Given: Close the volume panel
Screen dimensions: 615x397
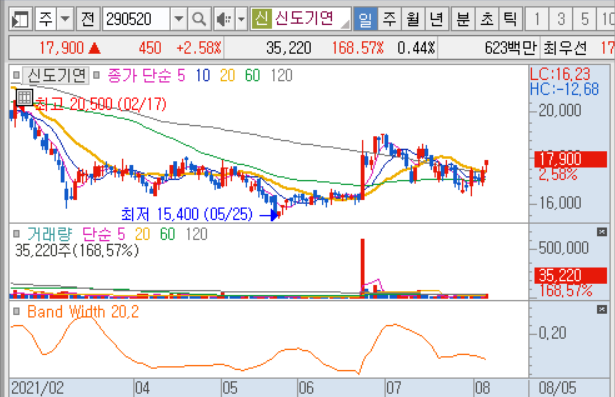Looking at the screenshot, I should [602, 232].
